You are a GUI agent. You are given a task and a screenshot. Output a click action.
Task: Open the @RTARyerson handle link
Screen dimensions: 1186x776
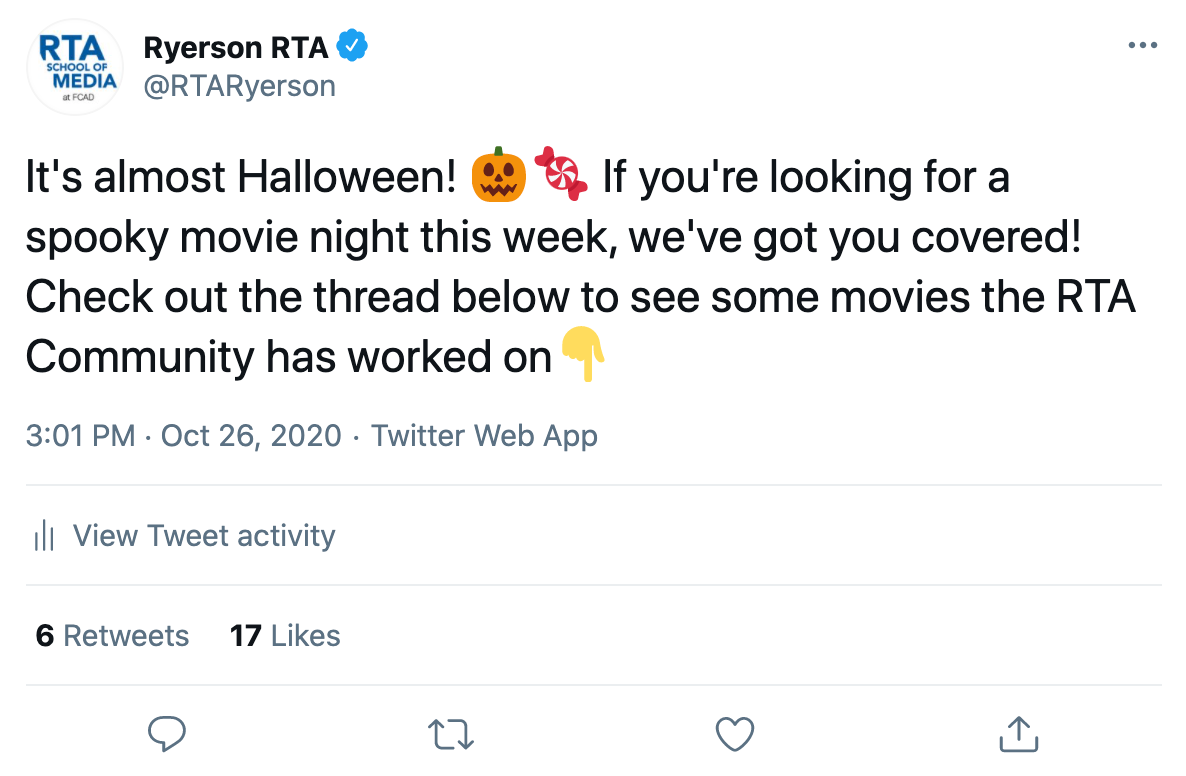239,86
